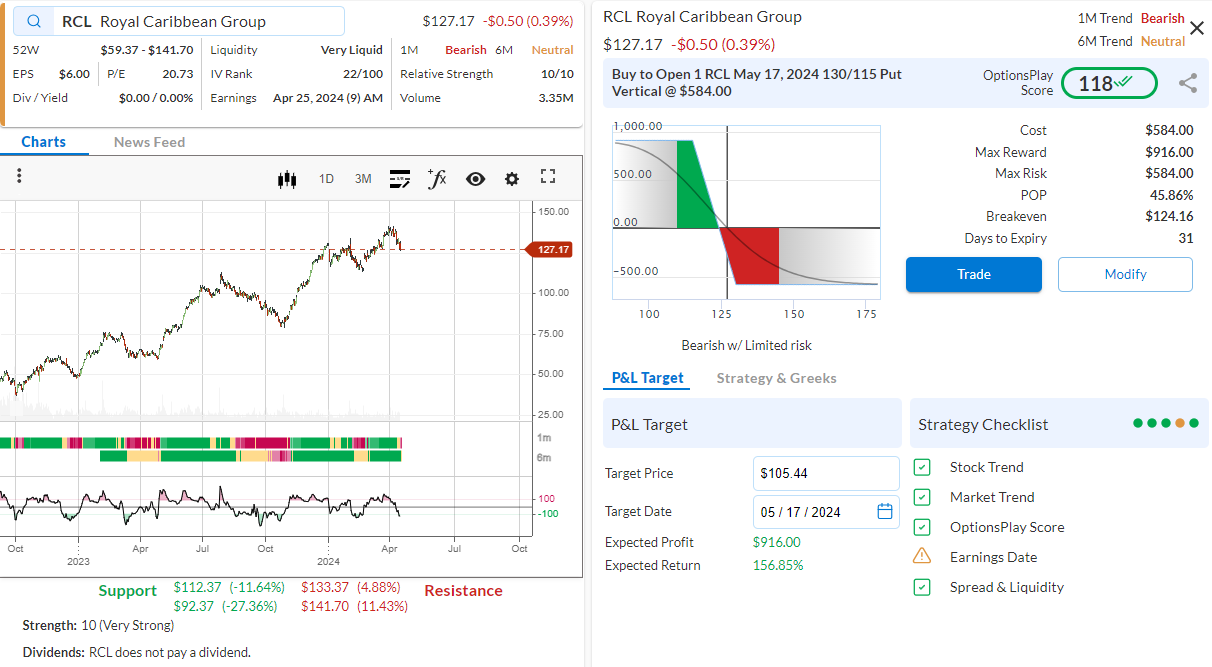Click the Buy to Open strategy description
Viewport: 1212px width, 667px height.
[756, 82]
